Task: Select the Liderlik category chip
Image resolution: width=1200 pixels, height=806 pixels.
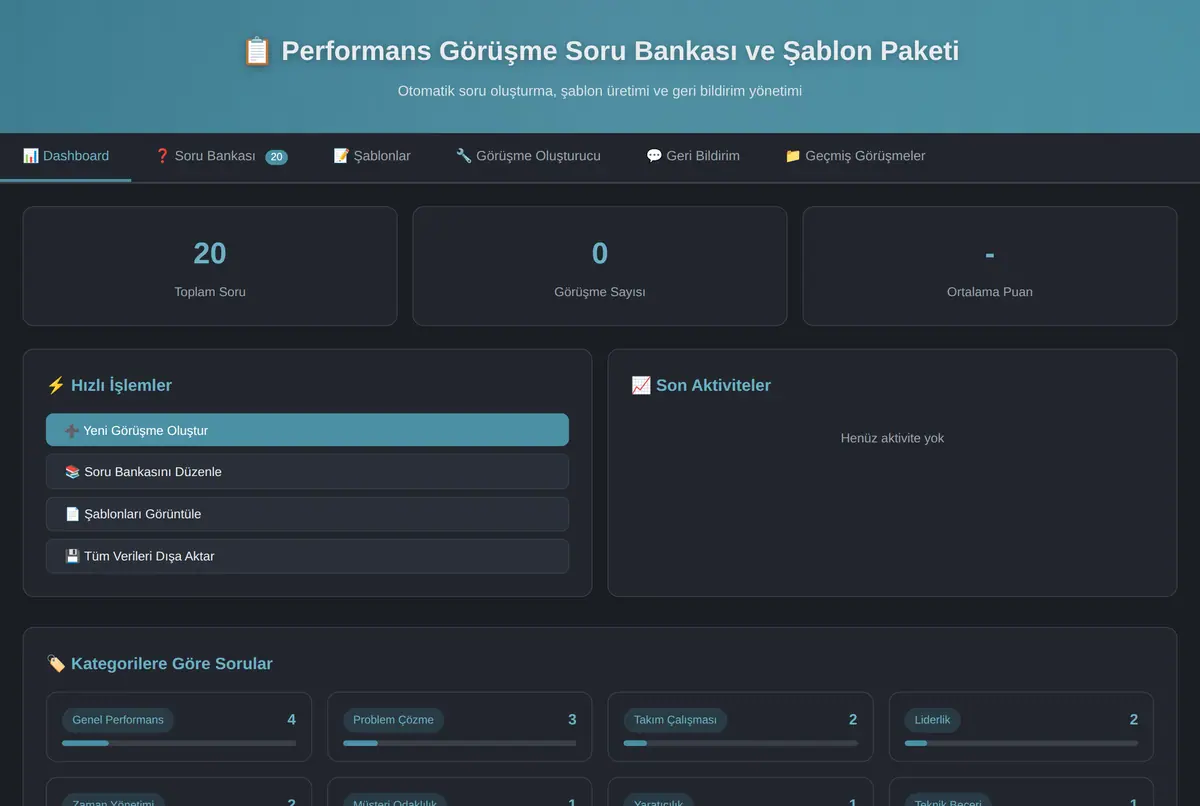Action: tap(933, 720)
